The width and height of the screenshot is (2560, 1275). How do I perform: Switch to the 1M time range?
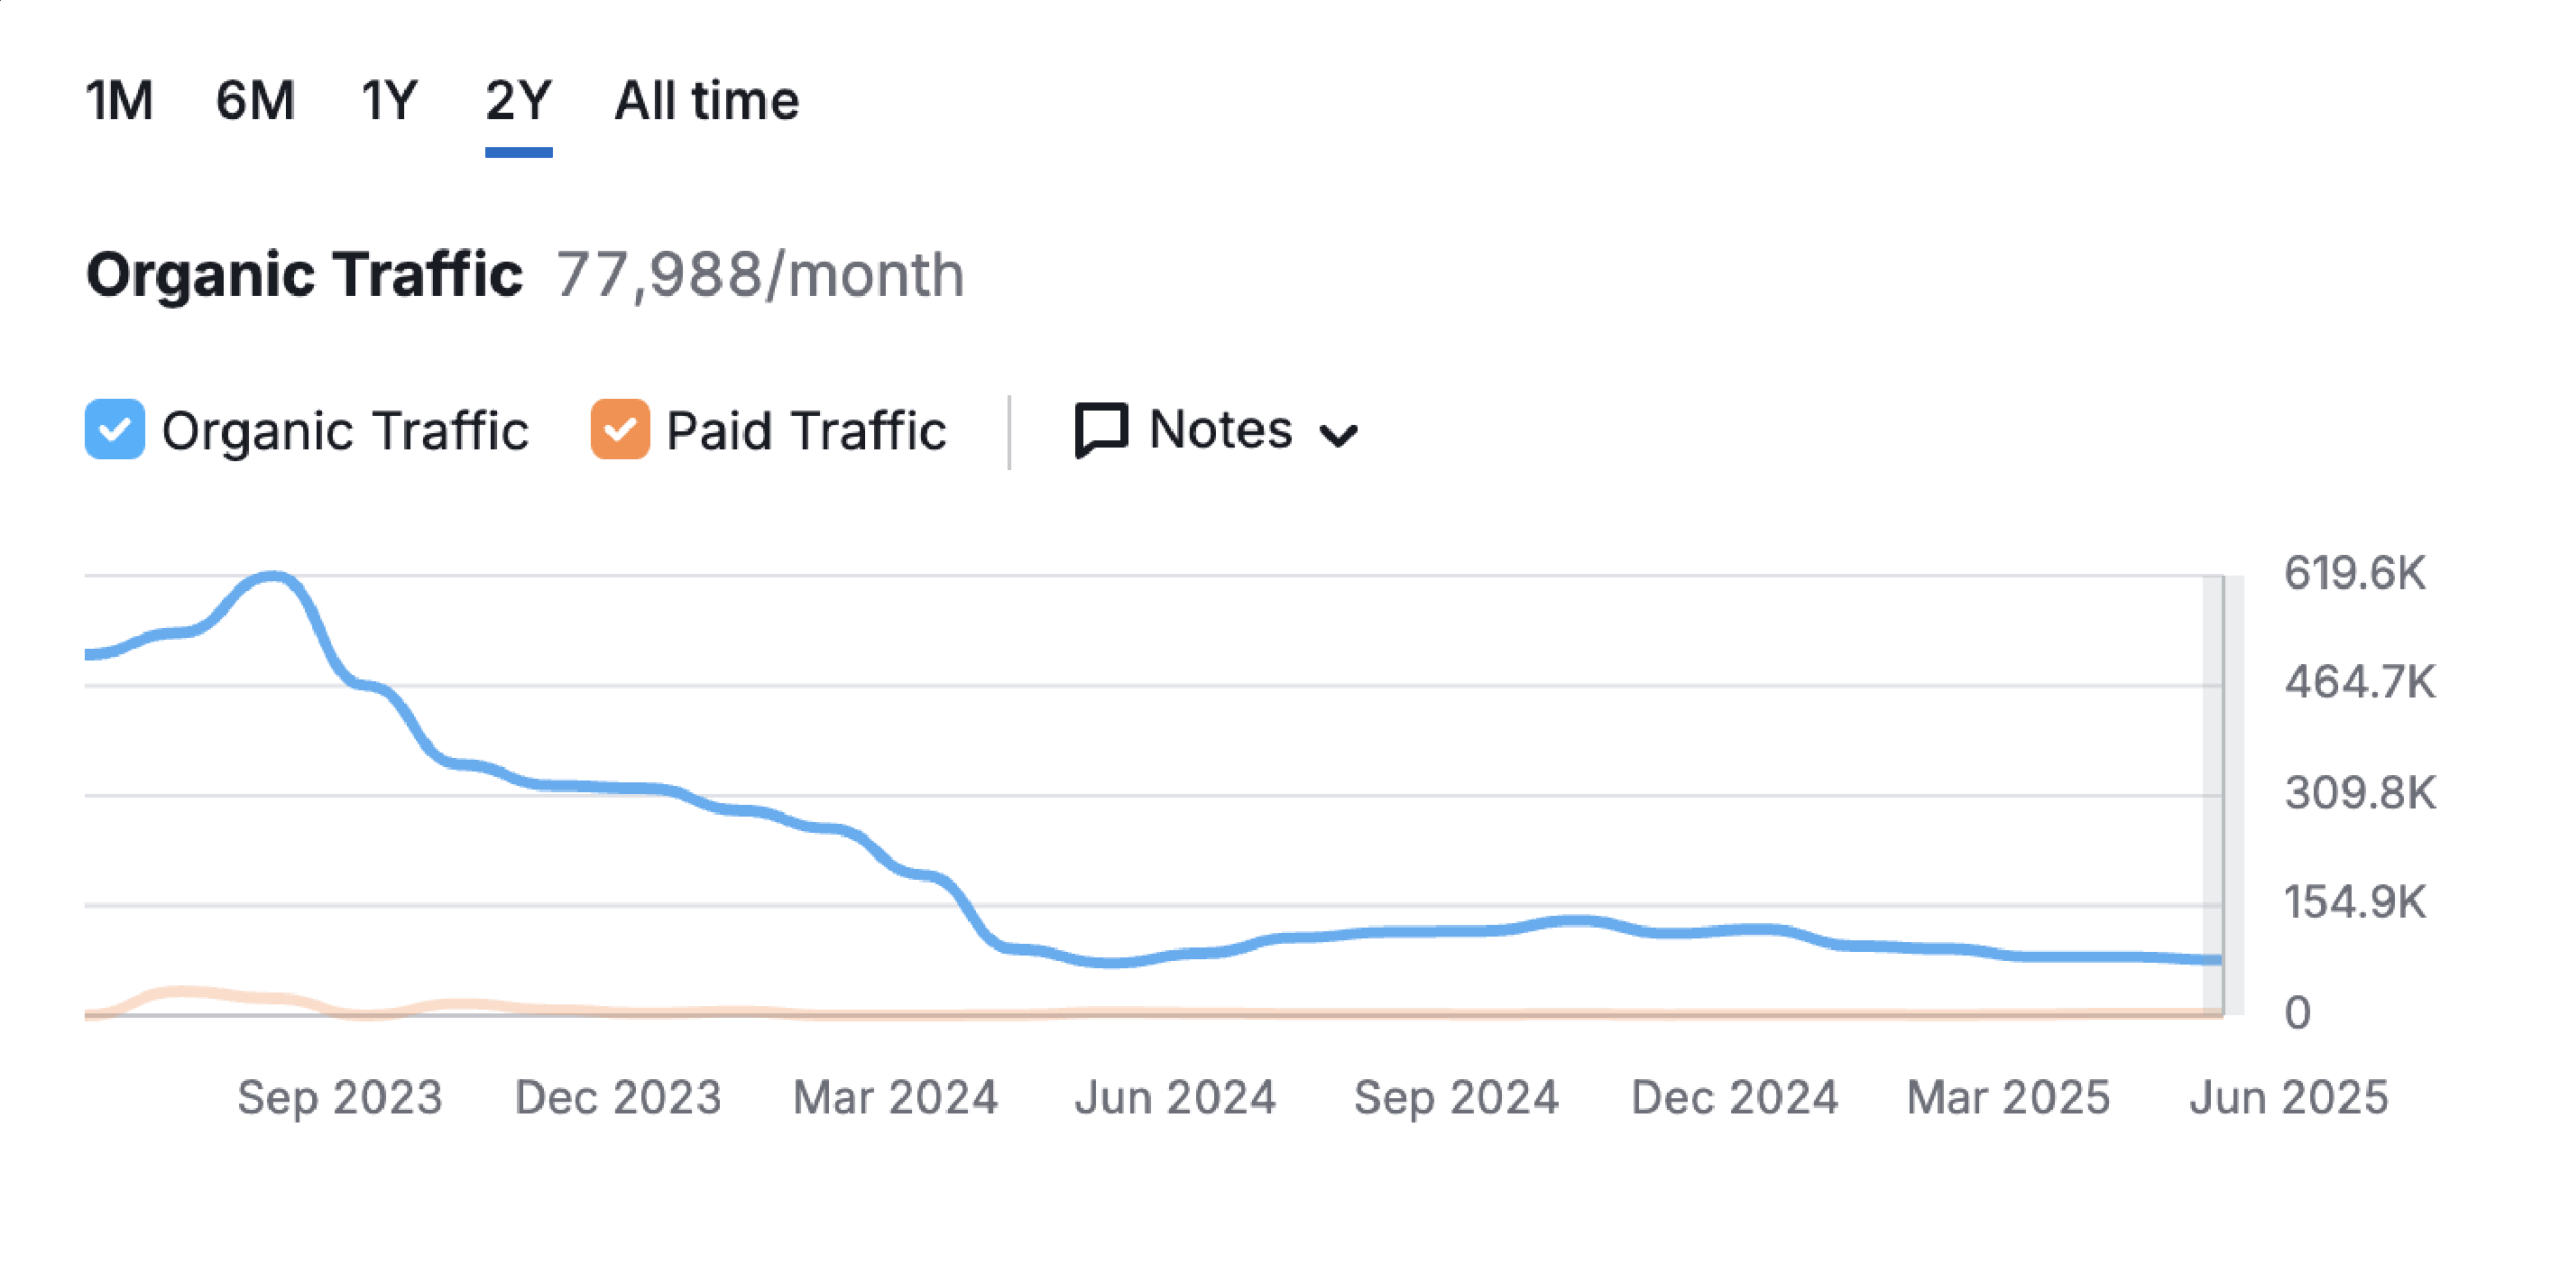point(119,101)
